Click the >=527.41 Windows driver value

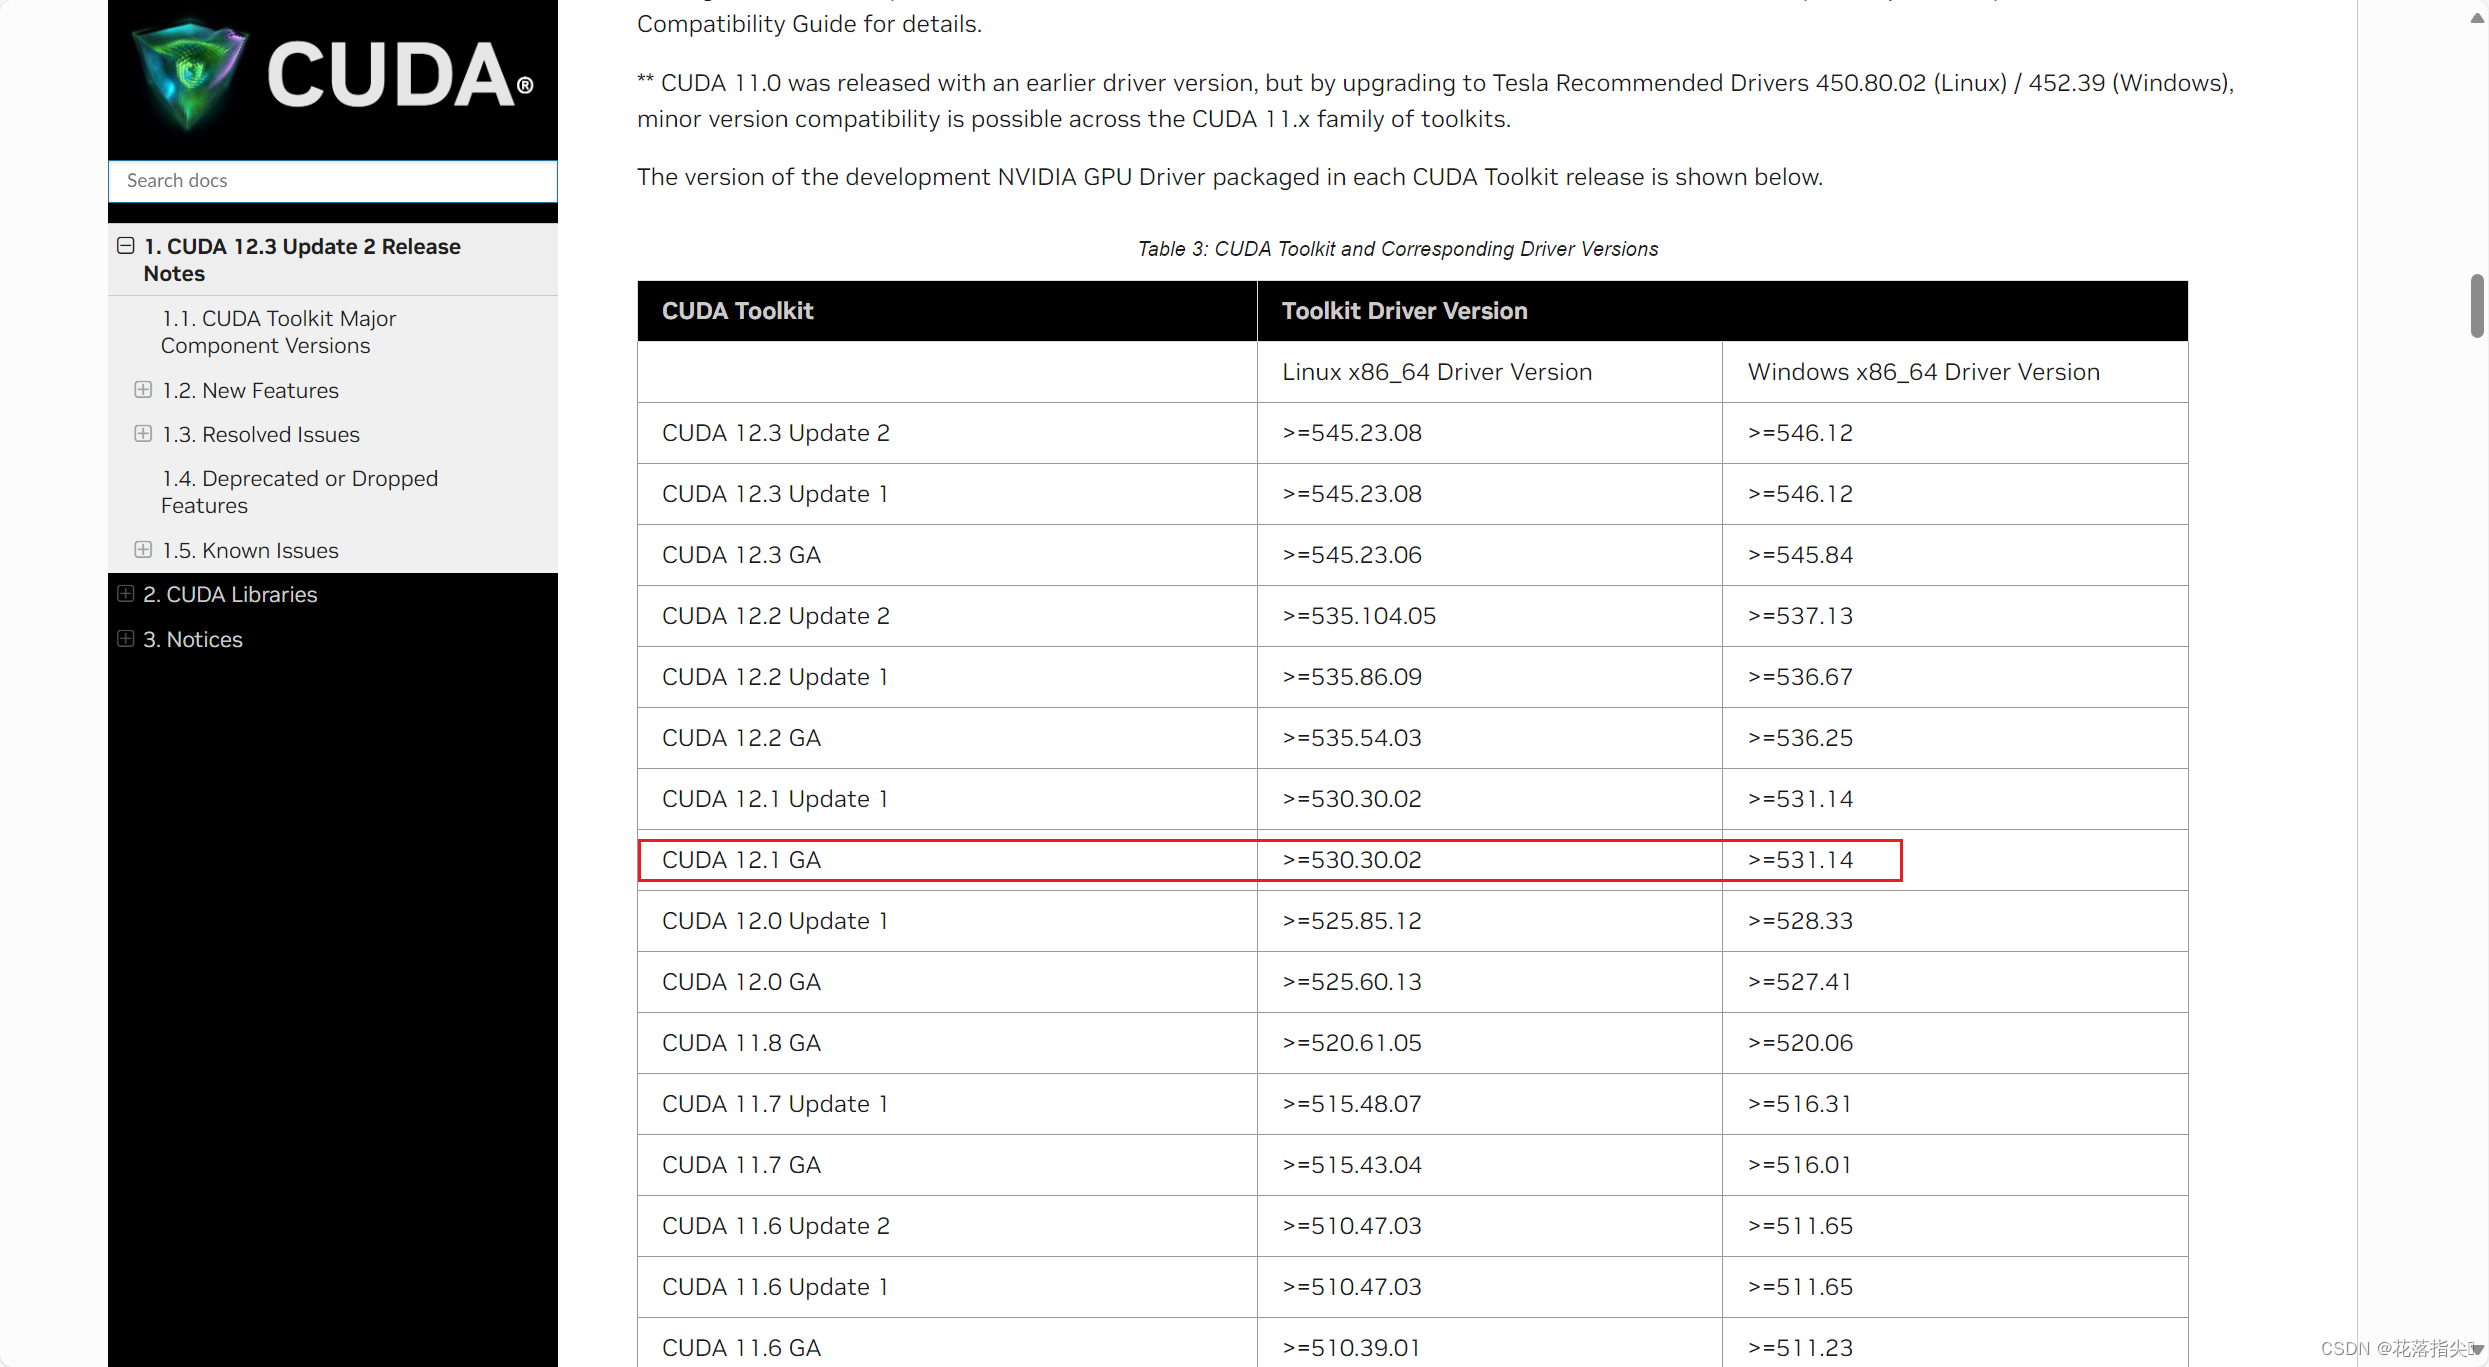click(1800, 982)
